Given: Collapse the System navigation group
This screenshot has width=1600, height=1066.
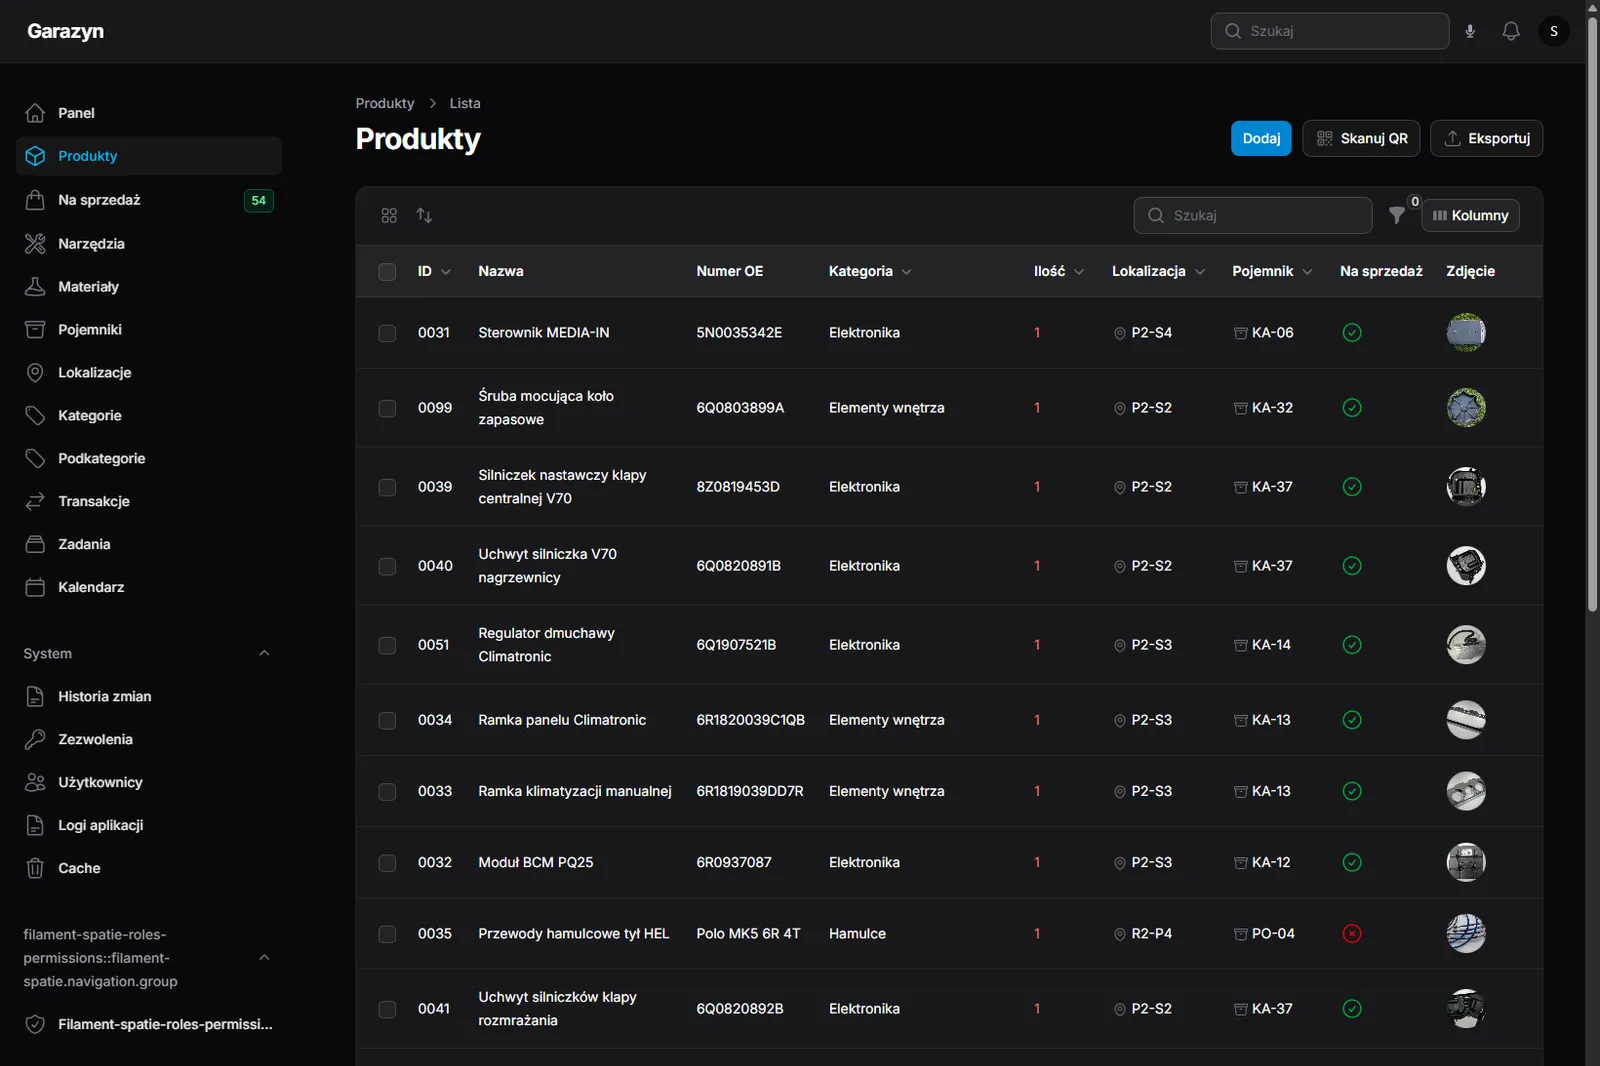Looking at the screenshot, I should click(264, 654).
